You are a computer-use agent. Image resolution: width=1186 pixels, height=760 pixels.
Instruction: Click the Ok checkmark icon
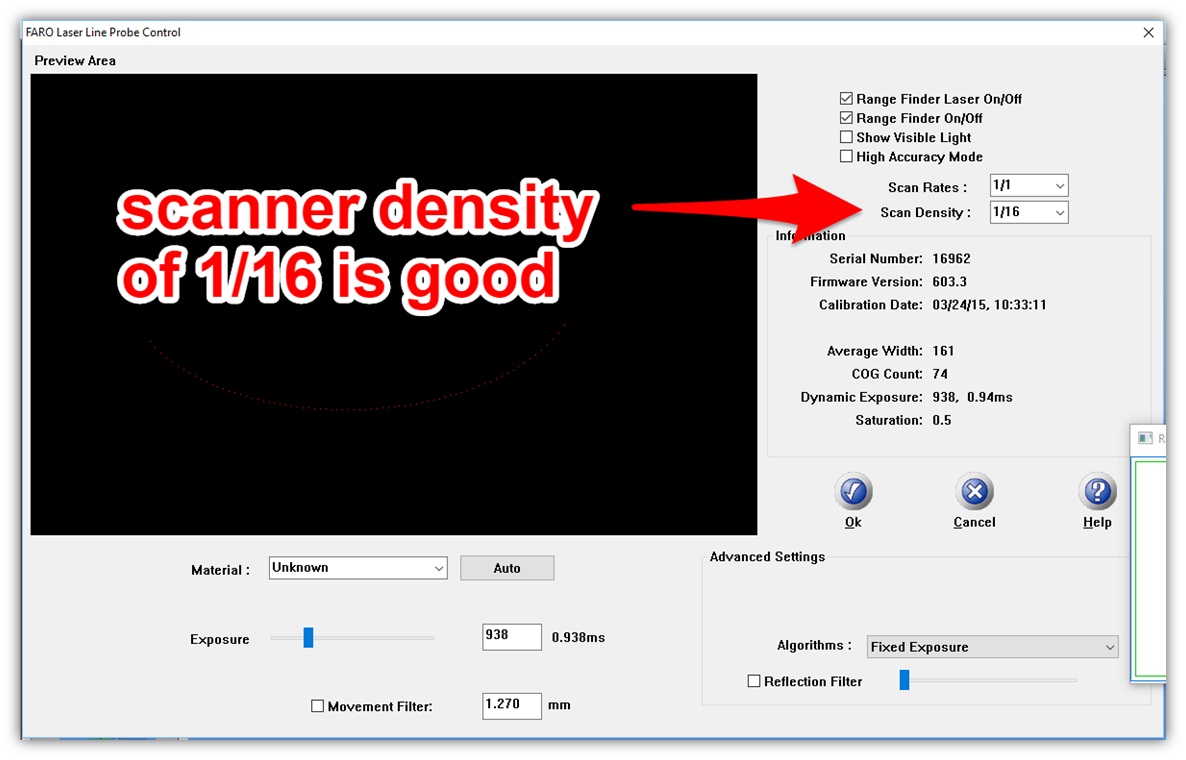tap(853, 492)
